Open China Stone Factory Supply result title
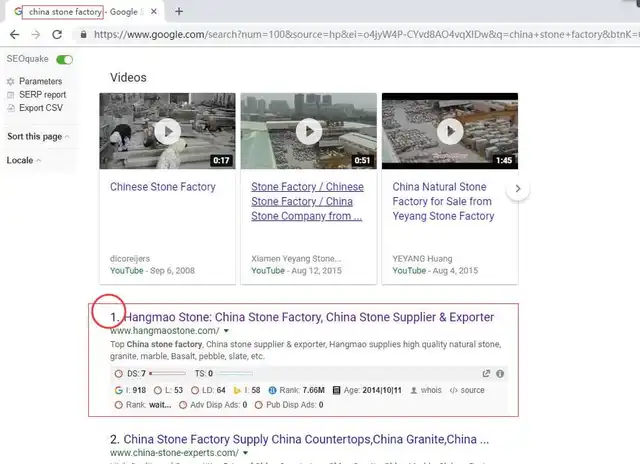 coord(306,439)
